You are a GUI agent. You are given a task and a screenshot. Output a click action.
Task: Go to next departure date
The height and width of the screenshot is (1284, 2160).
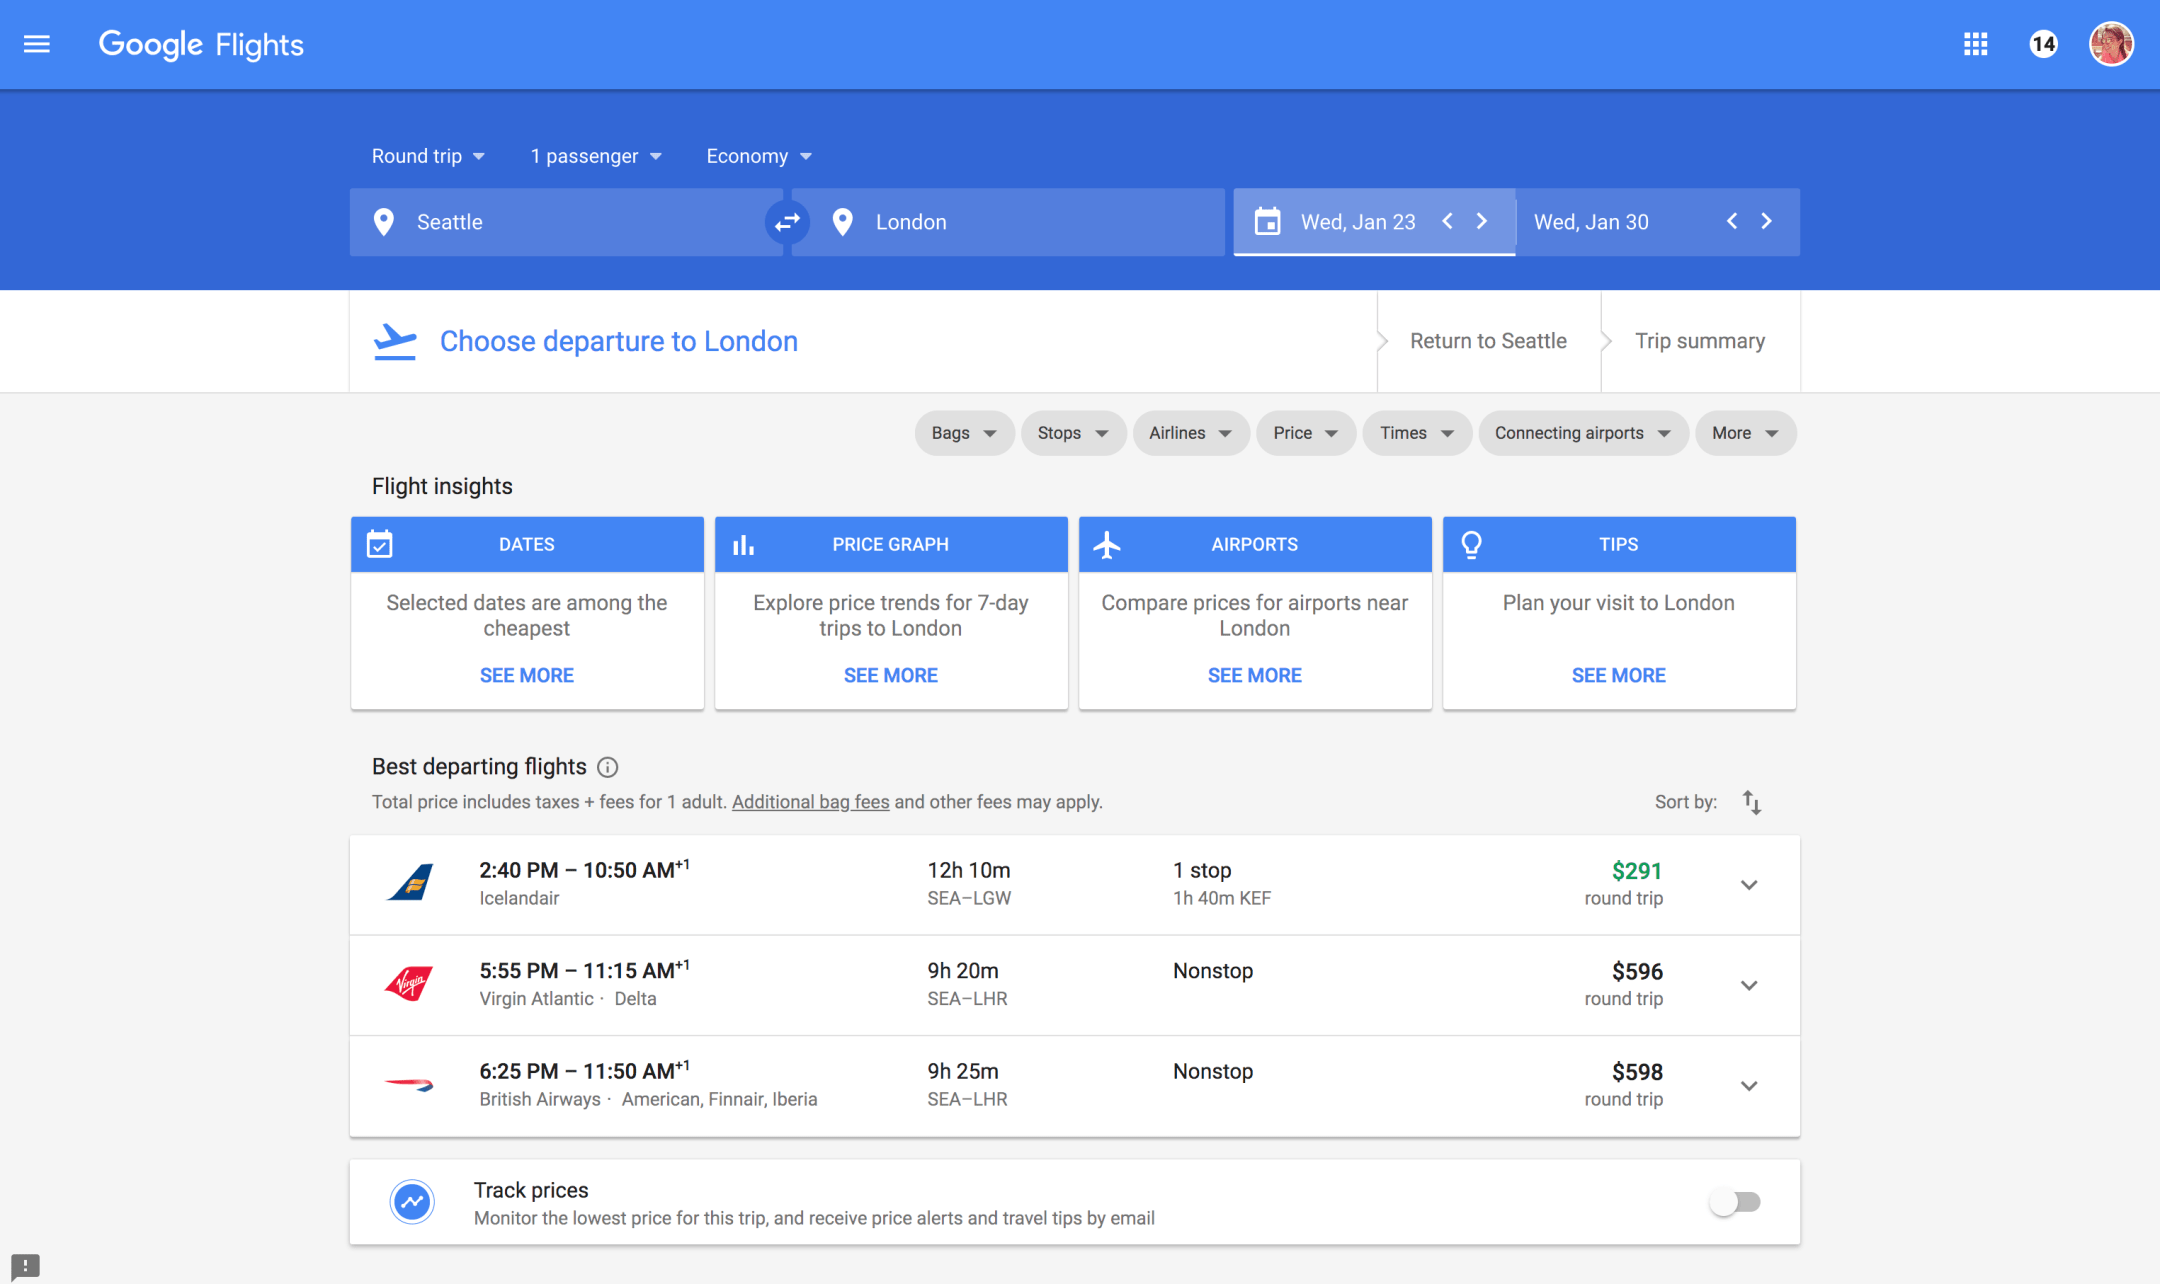[x=1482, y=221]
